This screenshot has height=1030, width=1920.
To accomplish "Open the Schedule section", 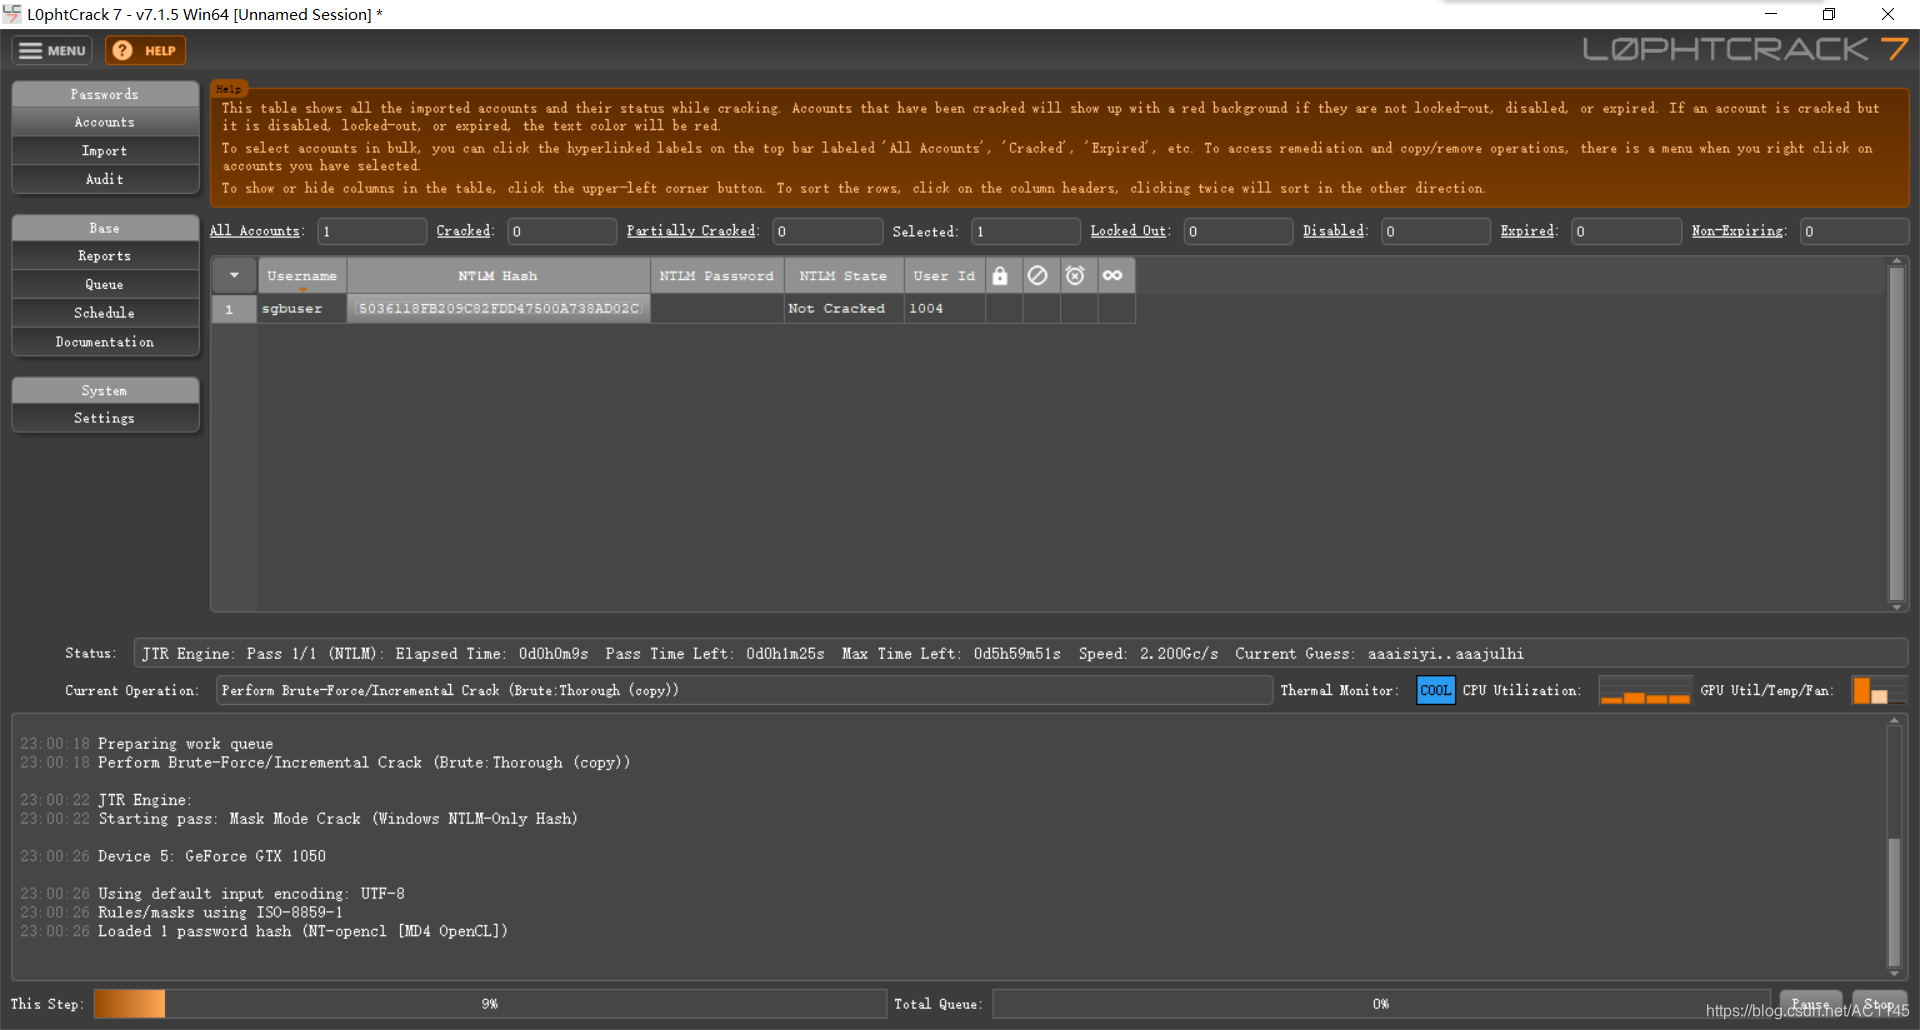I will click(x=105, y=313).
